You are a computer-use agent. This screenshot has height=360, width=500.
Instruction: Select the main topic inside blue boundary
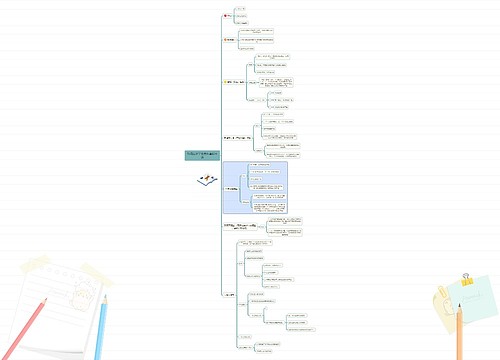point(231,189)
